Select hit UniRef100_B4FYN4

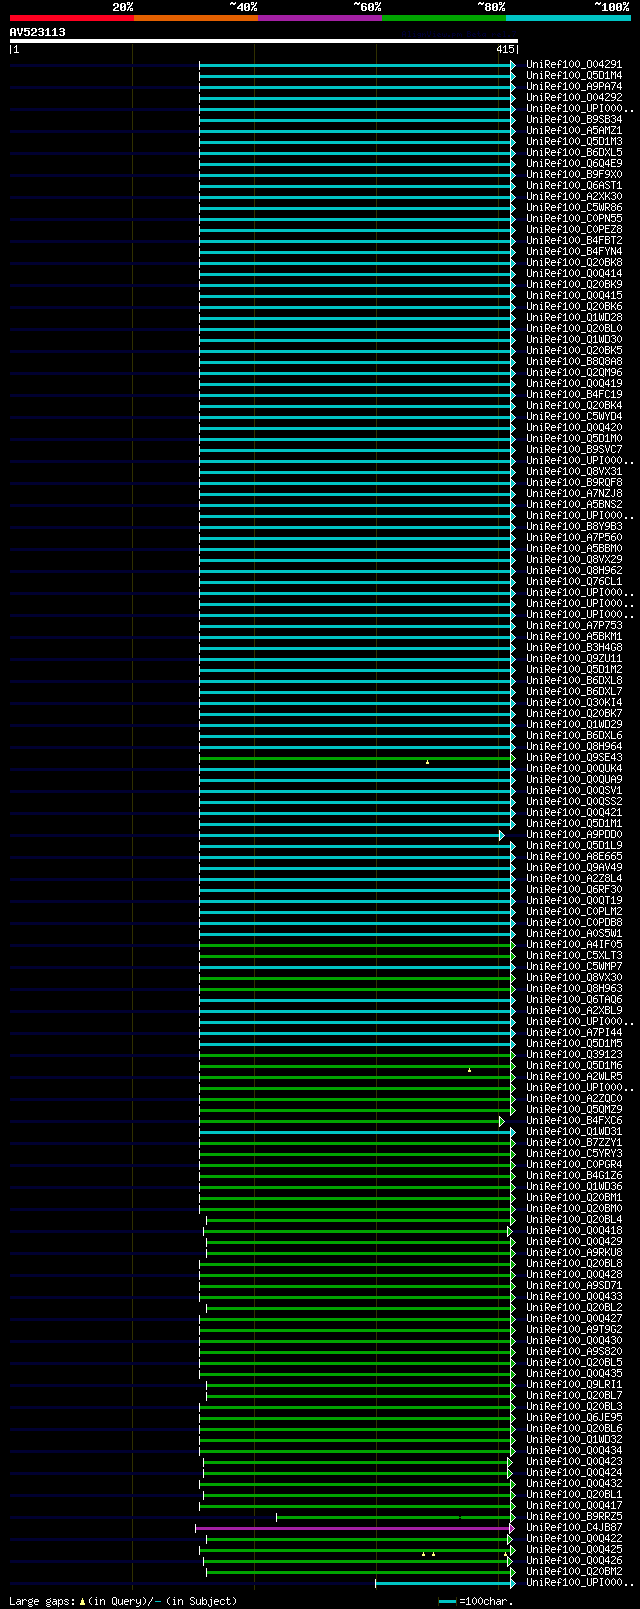[x=574, y=251]
